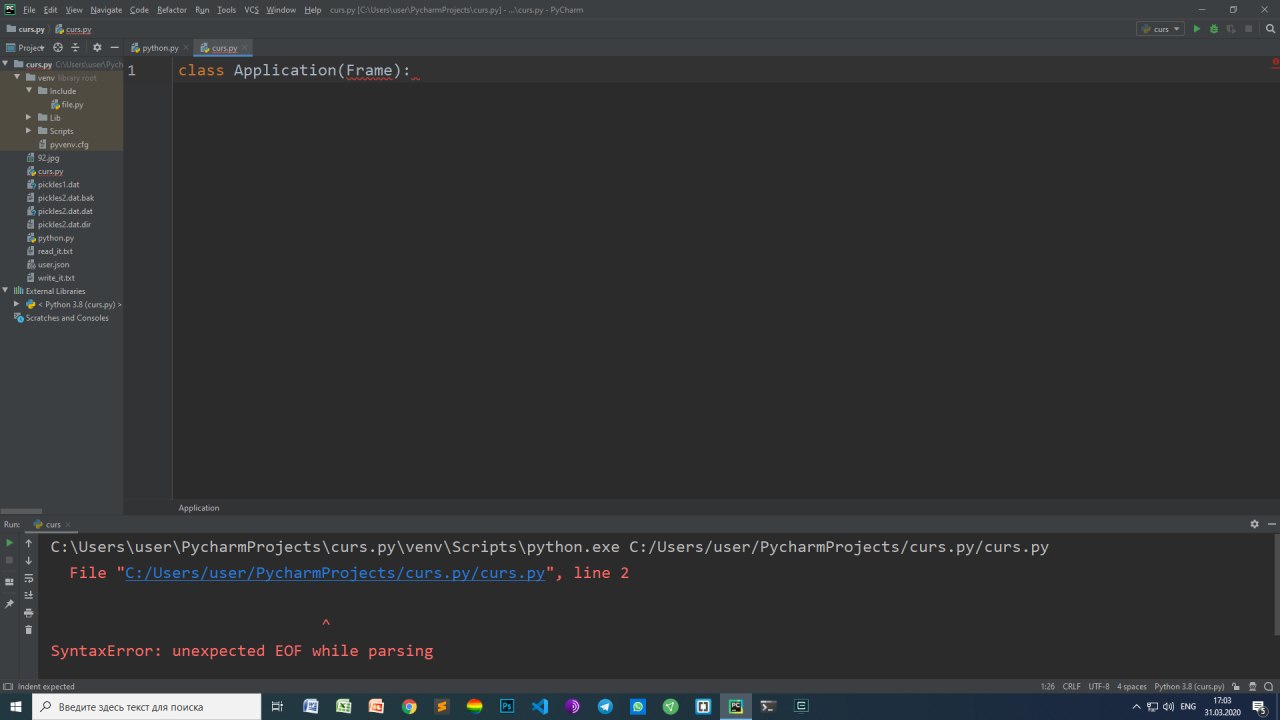Click the grey Stop square in top toolbar

[x=1247, y=29]
